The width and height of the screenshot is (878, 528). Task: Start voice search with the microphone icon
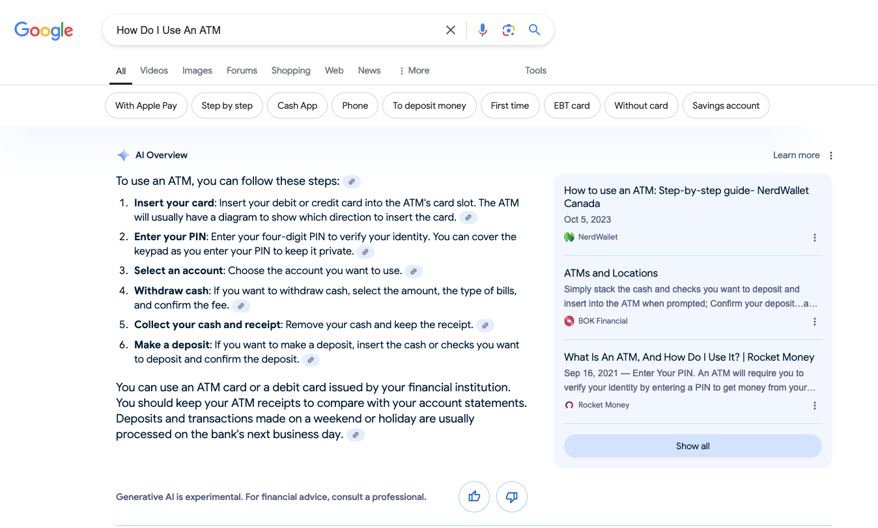482,30
